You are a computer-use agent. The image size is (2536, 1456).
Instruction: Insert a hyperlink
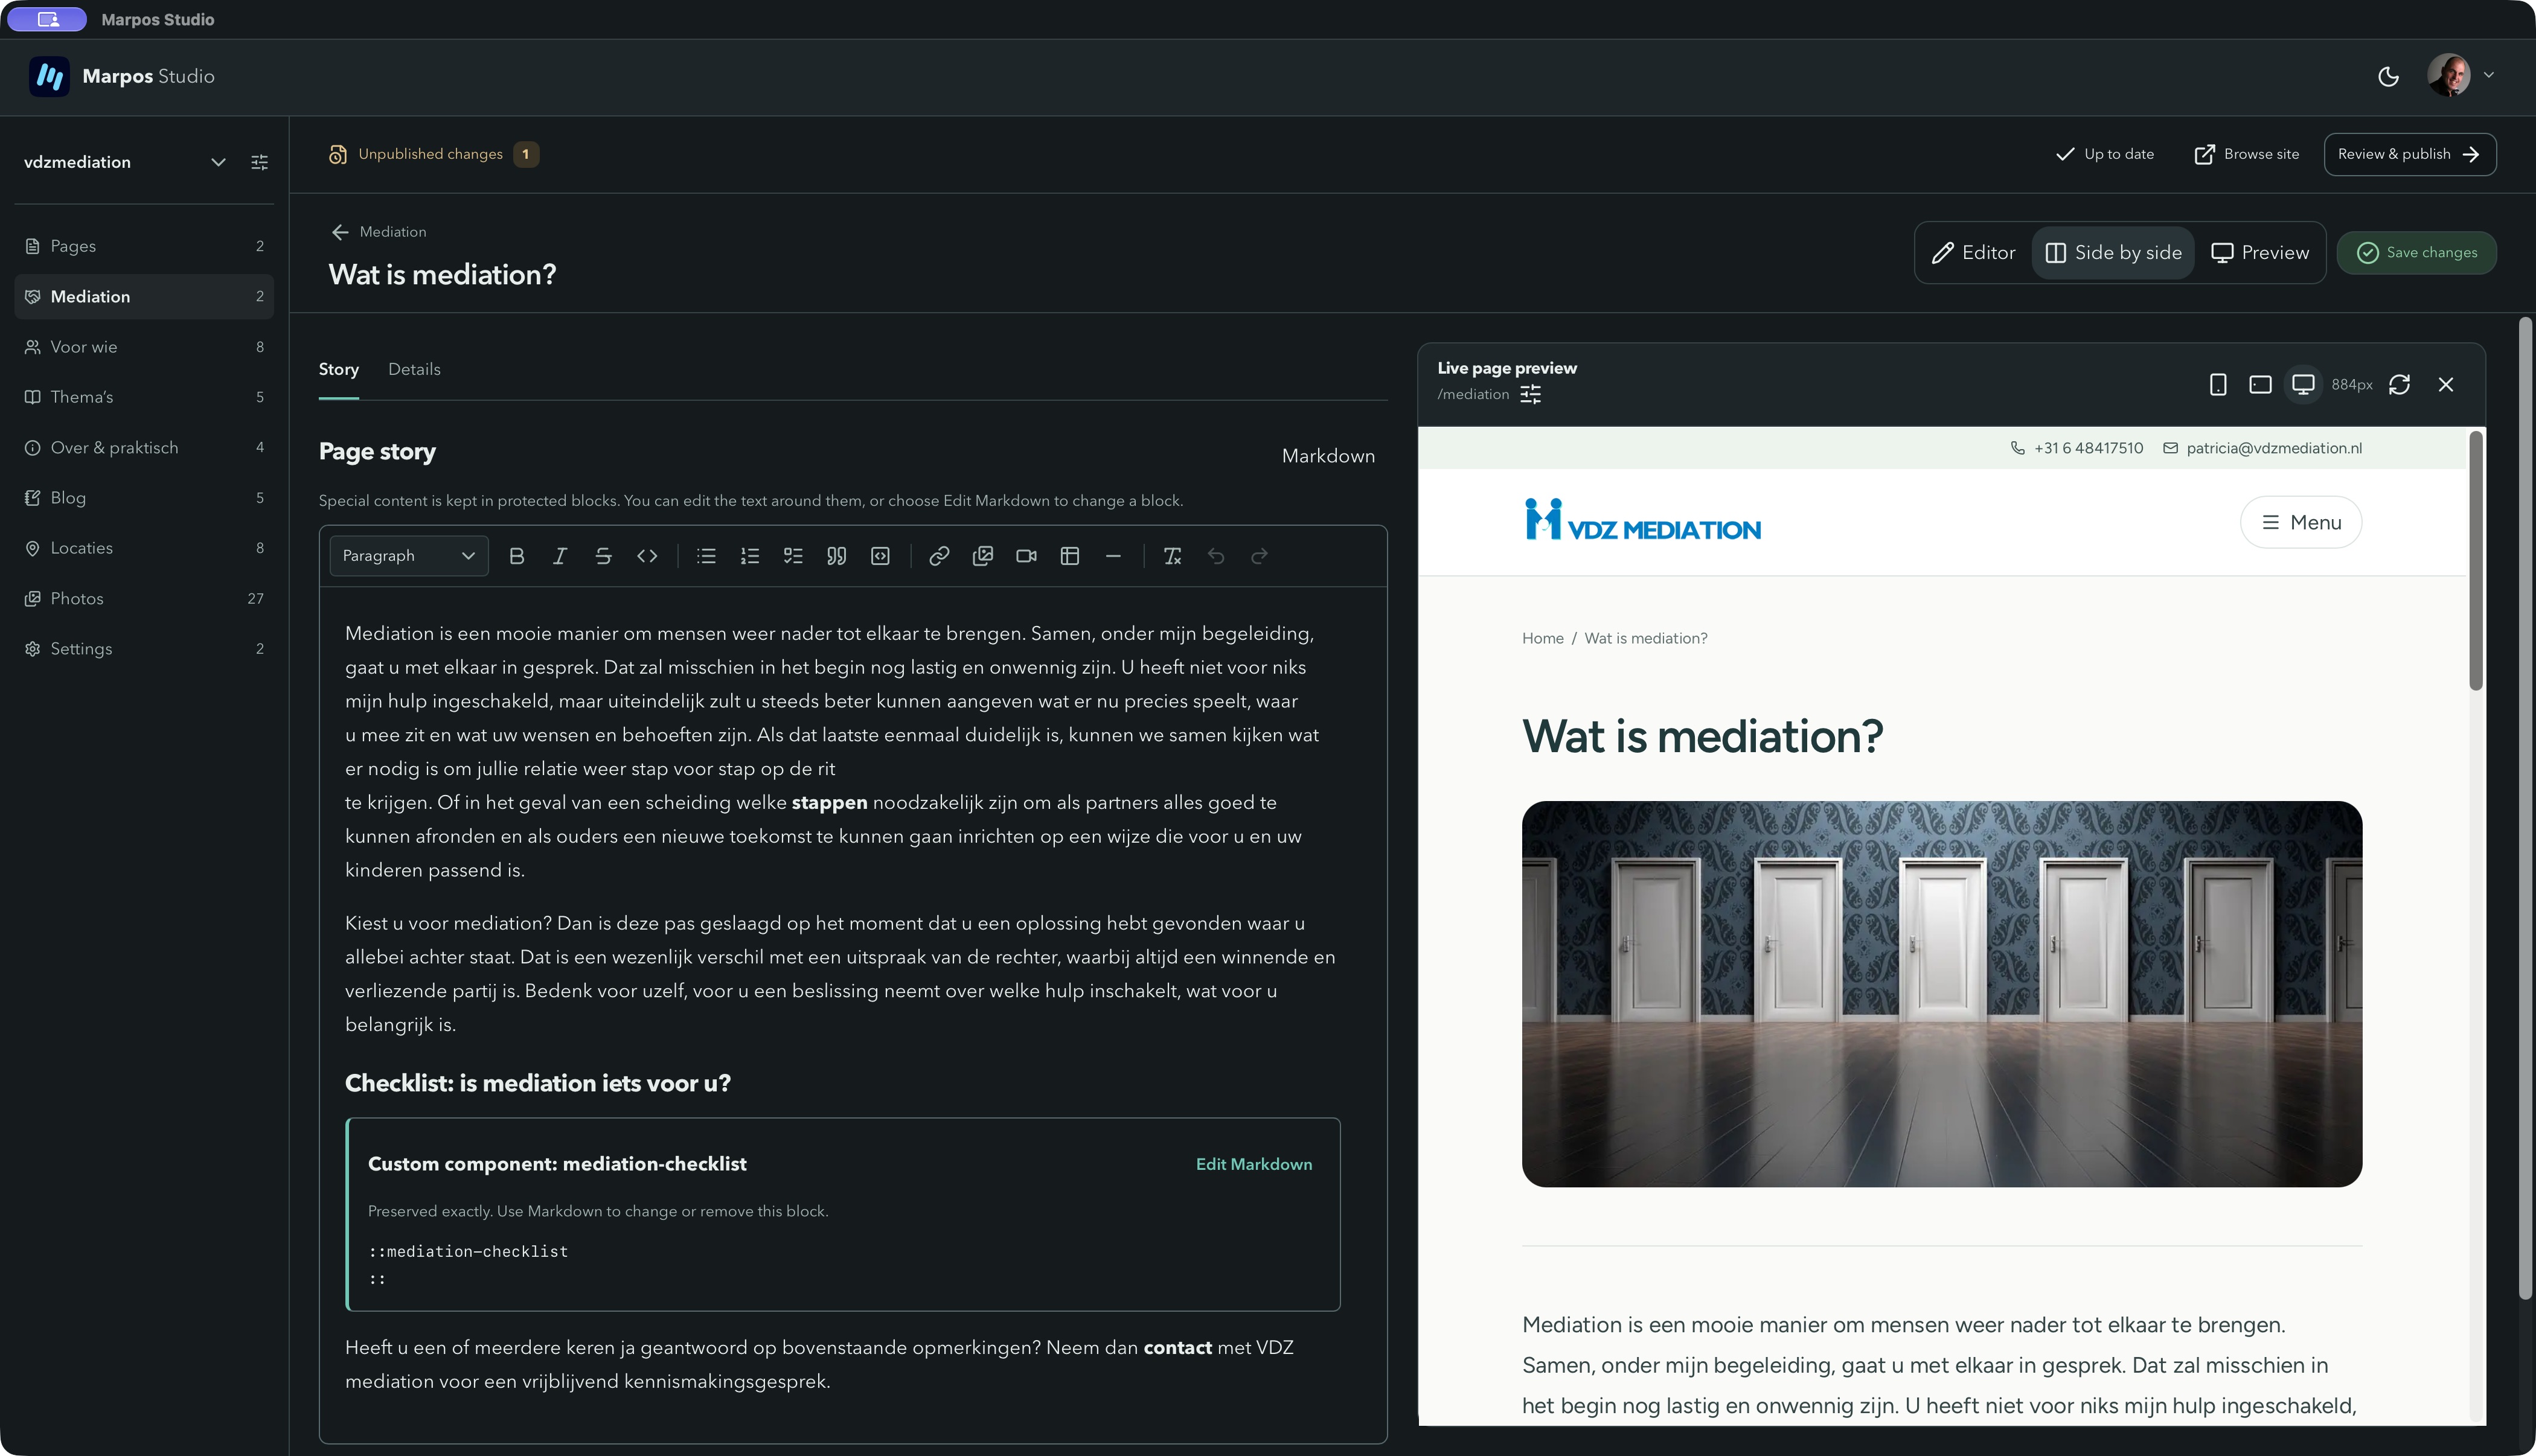tap(939, 556)
